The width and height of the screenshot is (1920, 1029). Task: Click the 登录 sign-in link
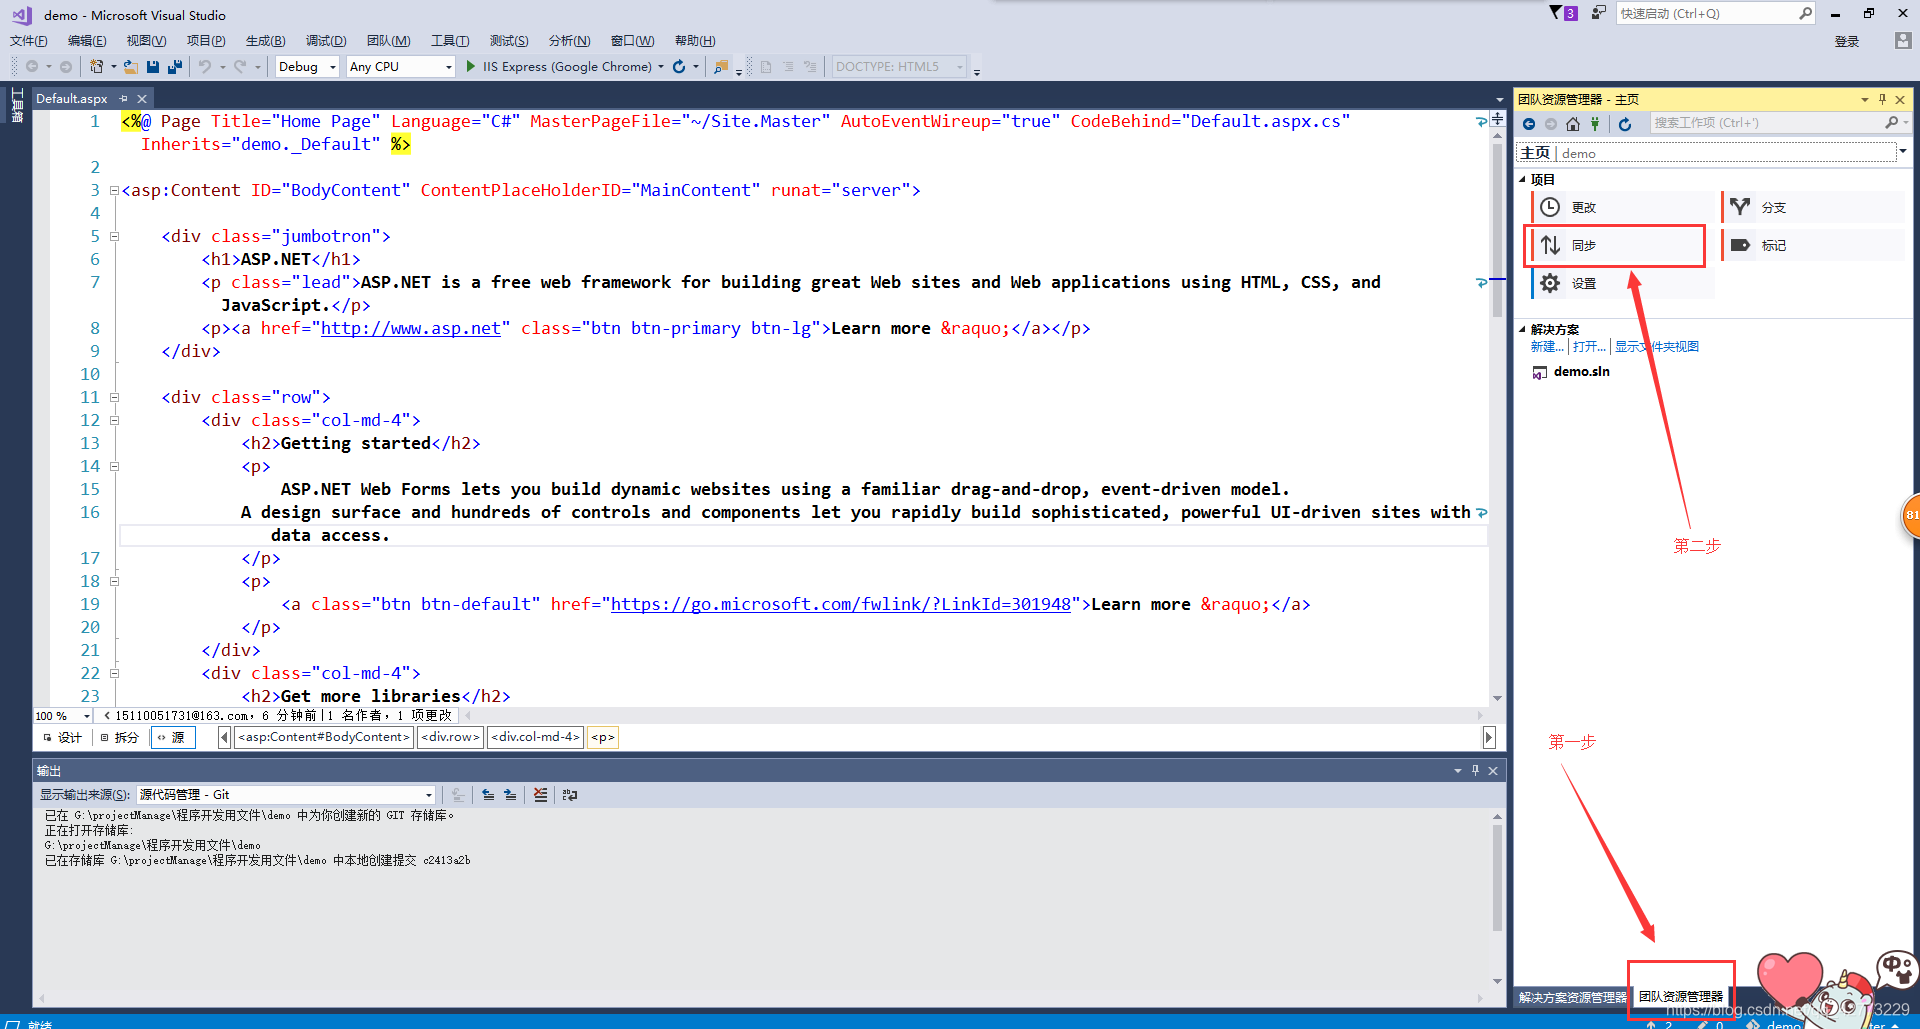[x=1847, y=41]
